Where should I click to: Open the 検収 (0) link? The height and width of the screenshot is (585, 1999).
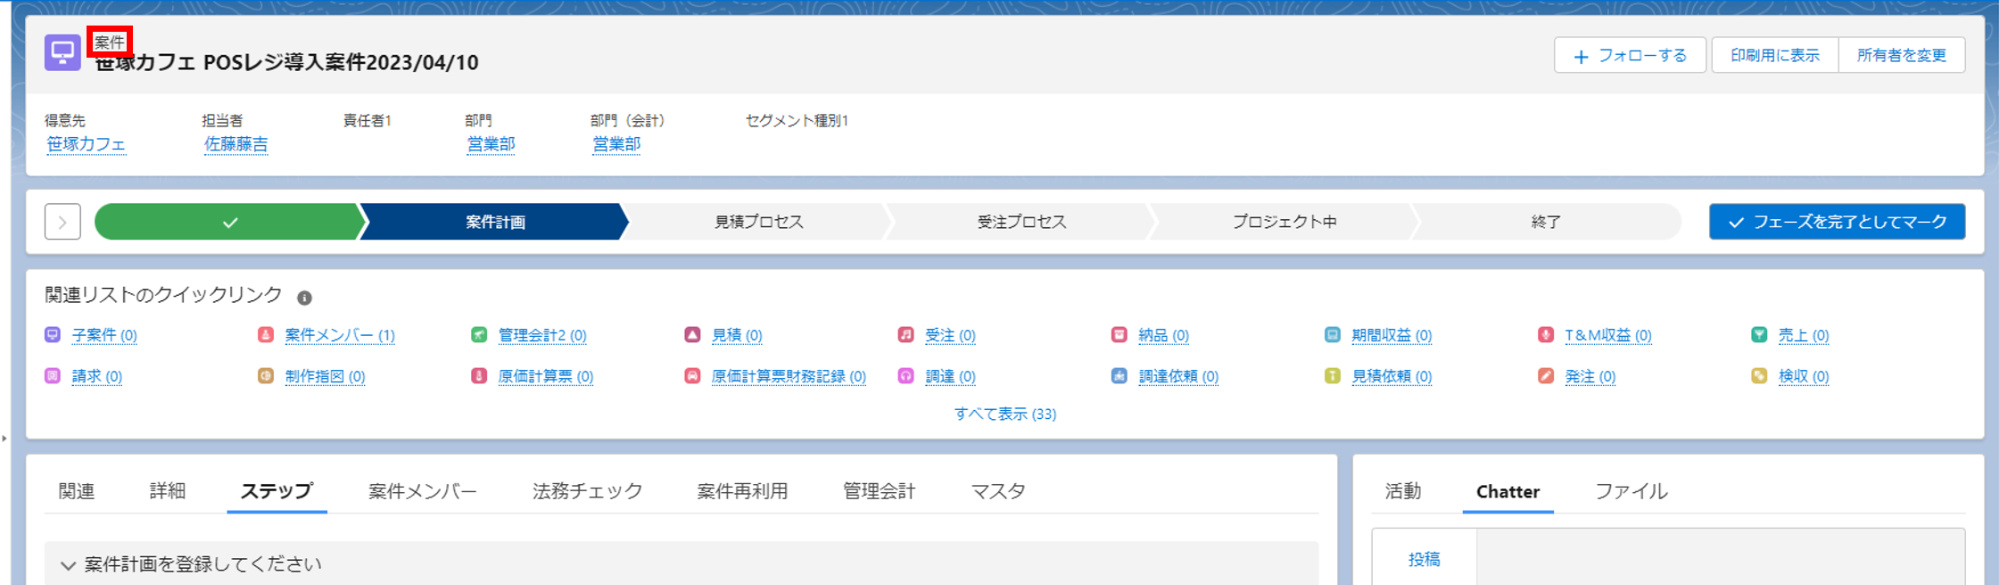[x=1804, y=376]
